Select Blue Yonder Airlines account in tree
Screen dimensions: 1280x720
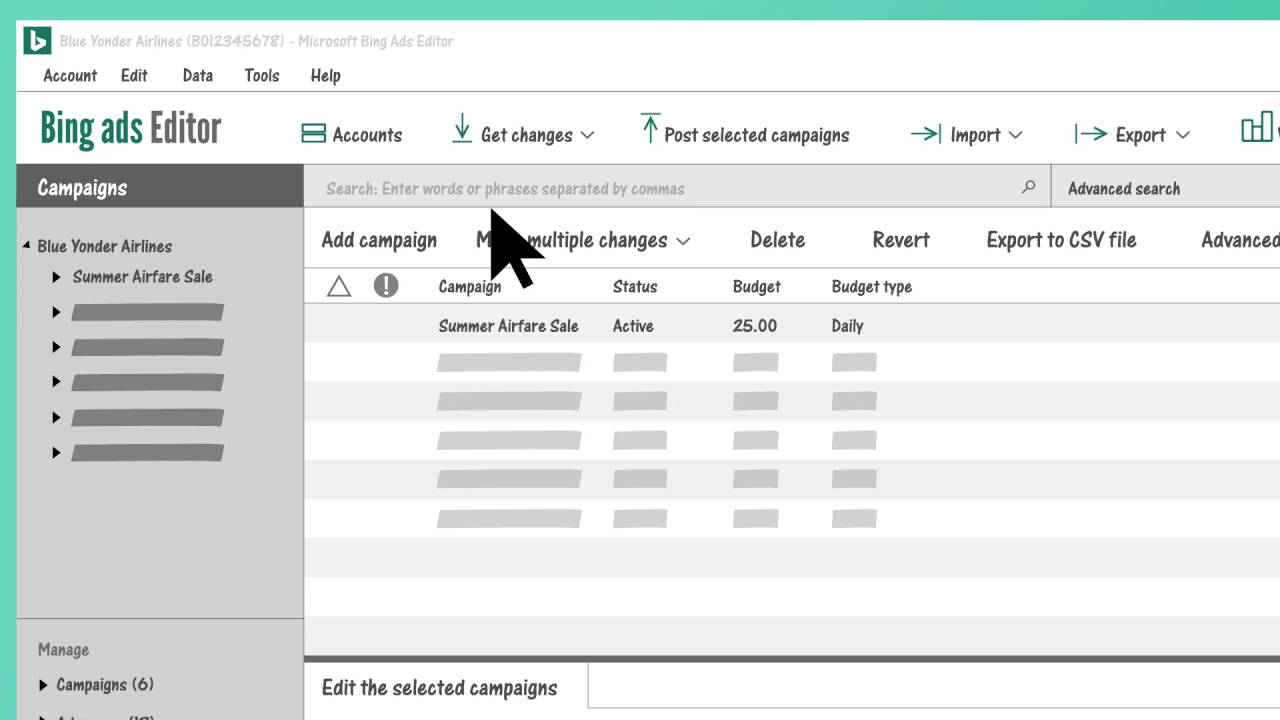click(105, 246)
